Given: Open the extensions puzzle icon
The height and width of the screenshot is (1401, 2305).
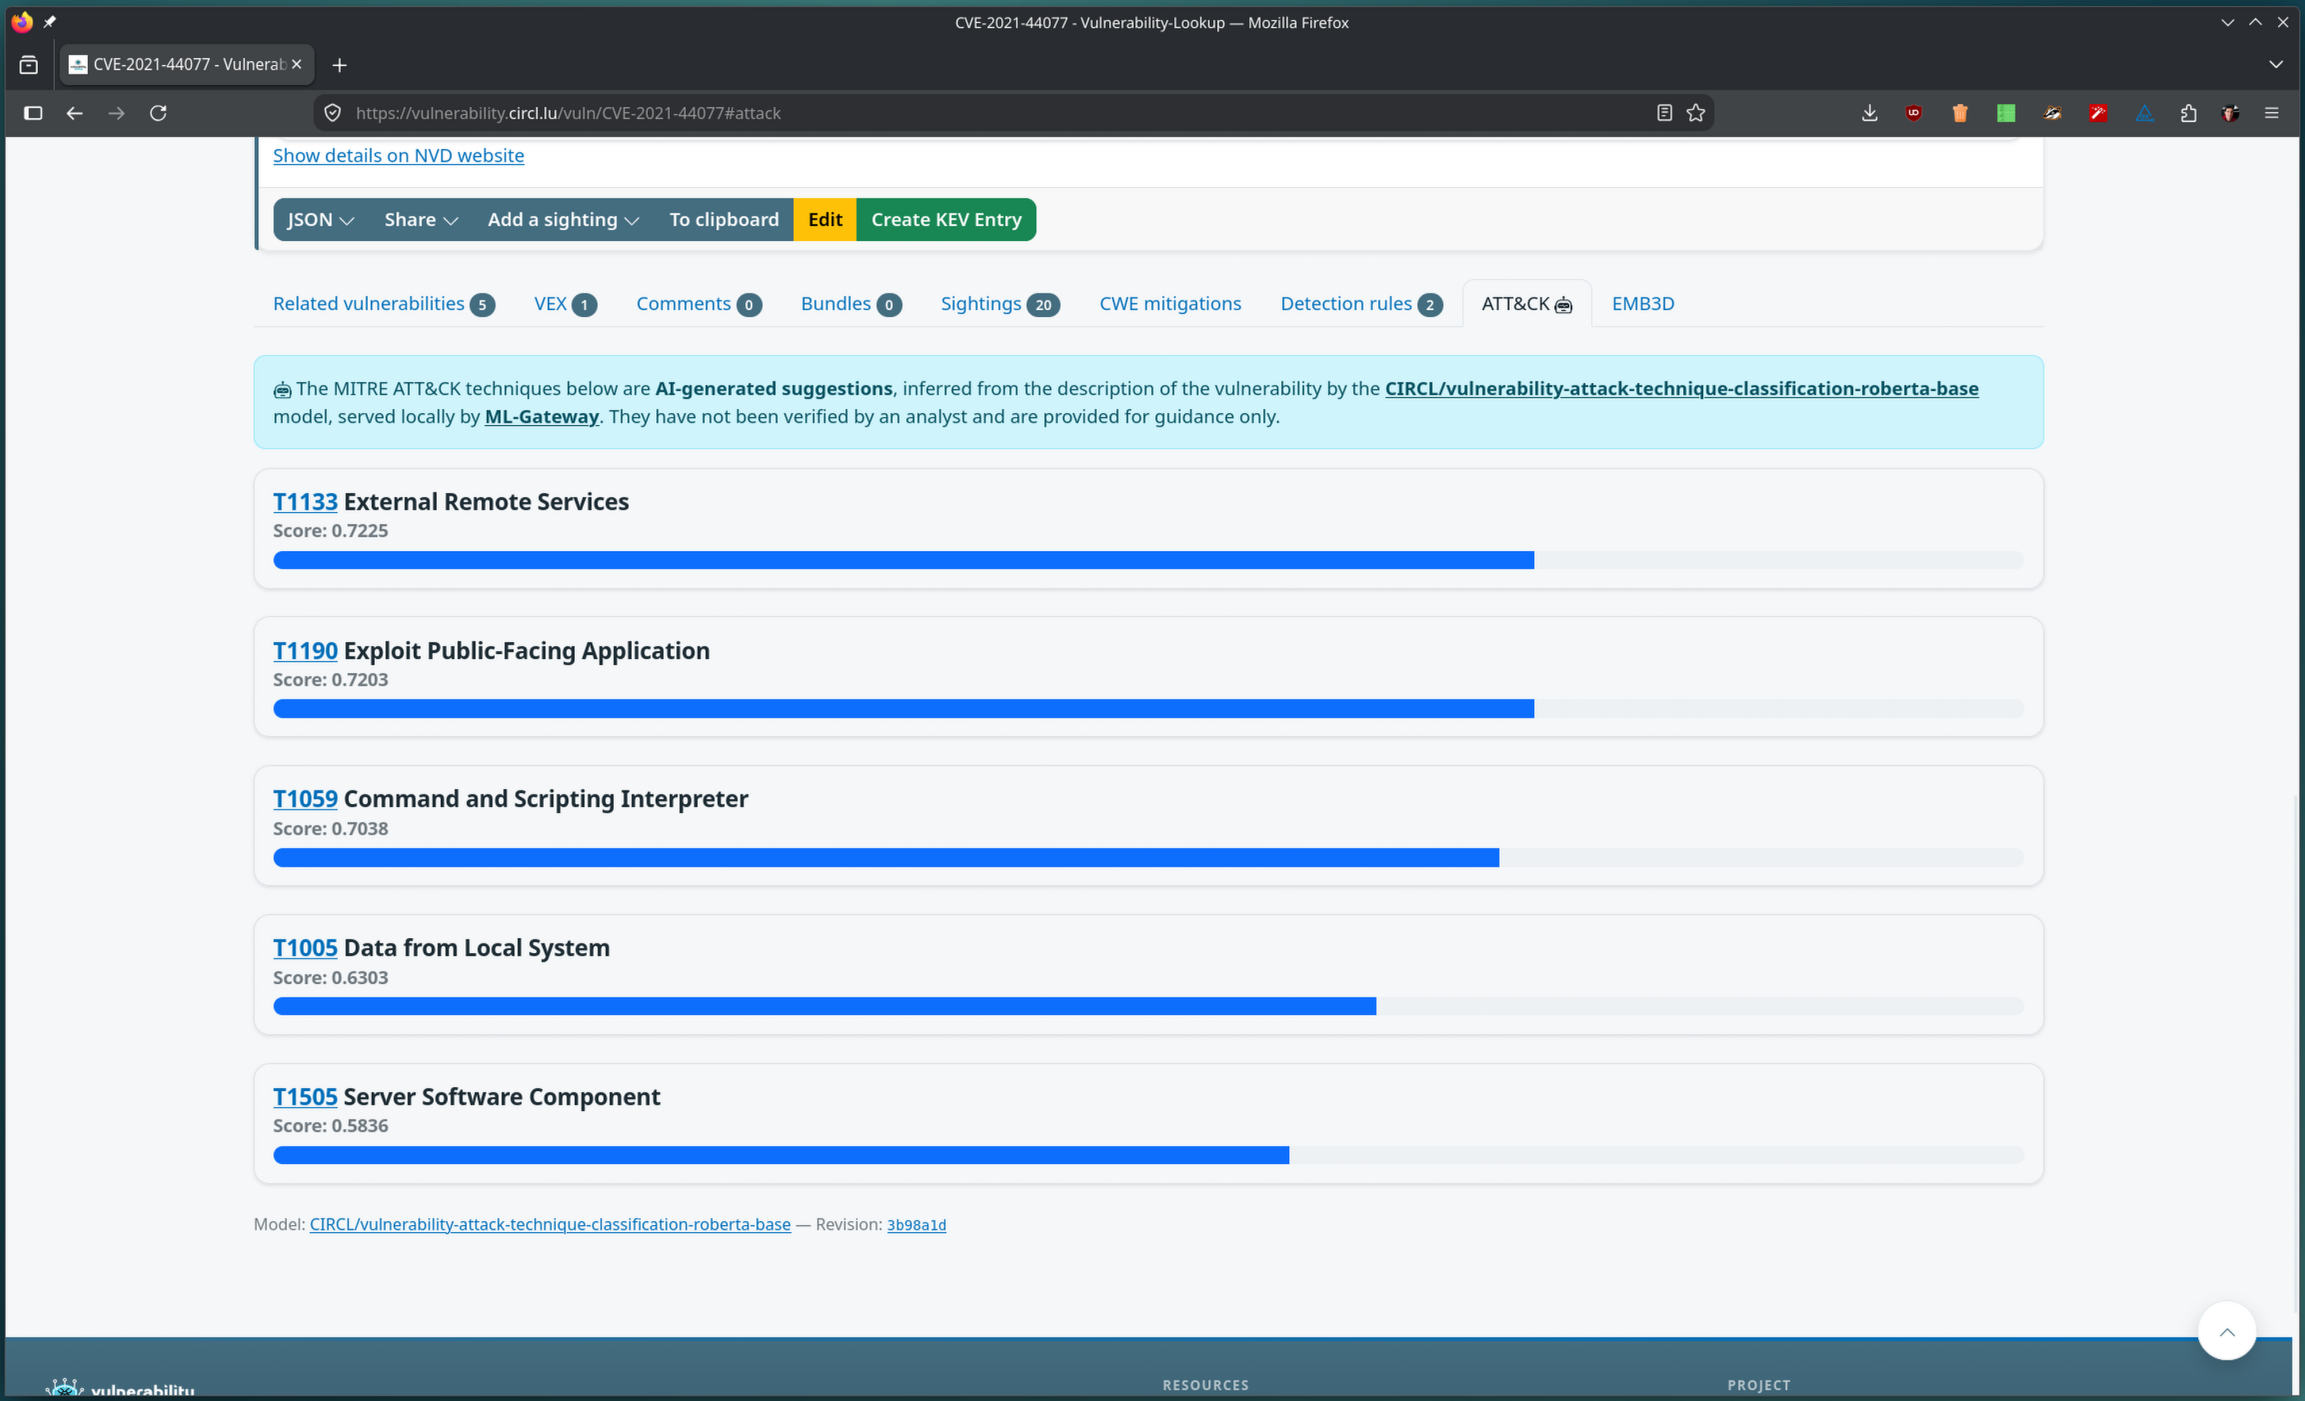Looking at the screenshot, I should click(x=2188, y=113).
